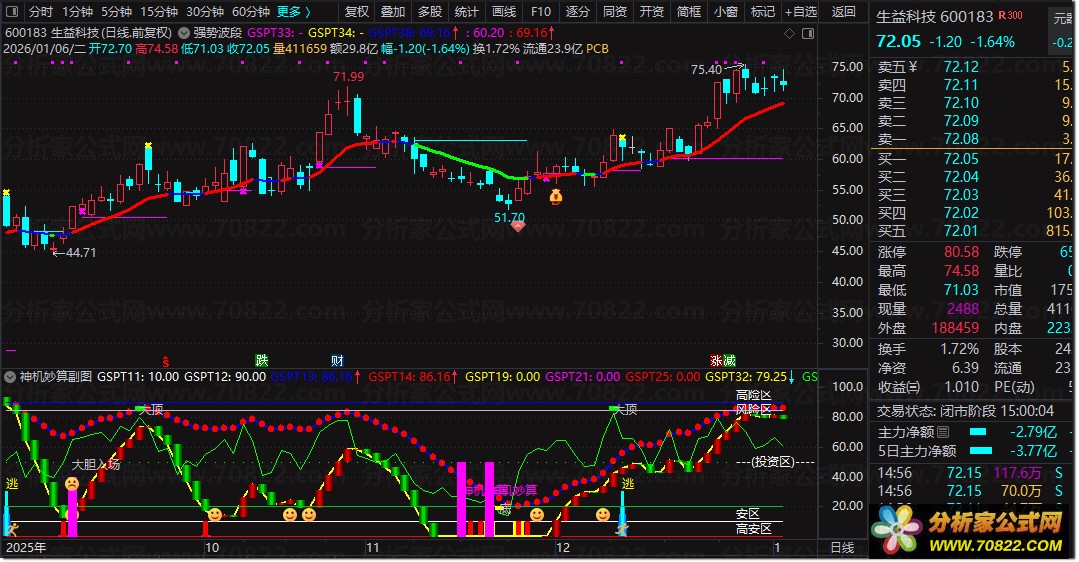
Task: Click the 买一 price 72.05
Action: click(x=961, y=159)
